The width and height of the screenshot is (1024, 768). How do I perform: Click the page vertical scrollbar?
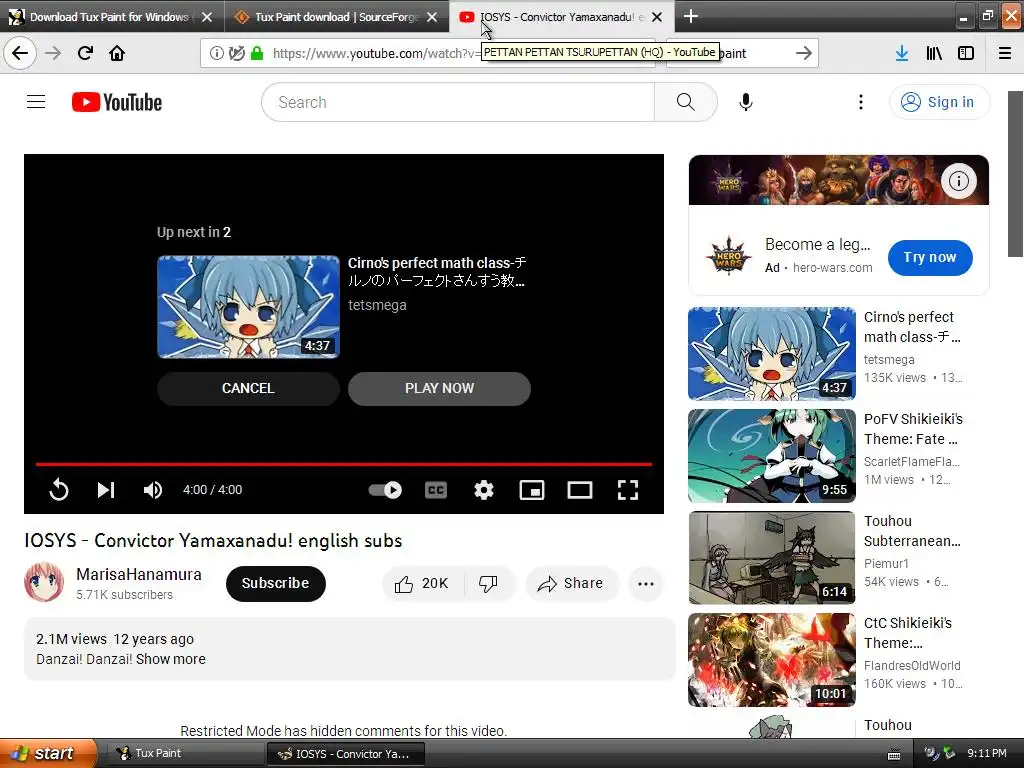coord(1016,174)
